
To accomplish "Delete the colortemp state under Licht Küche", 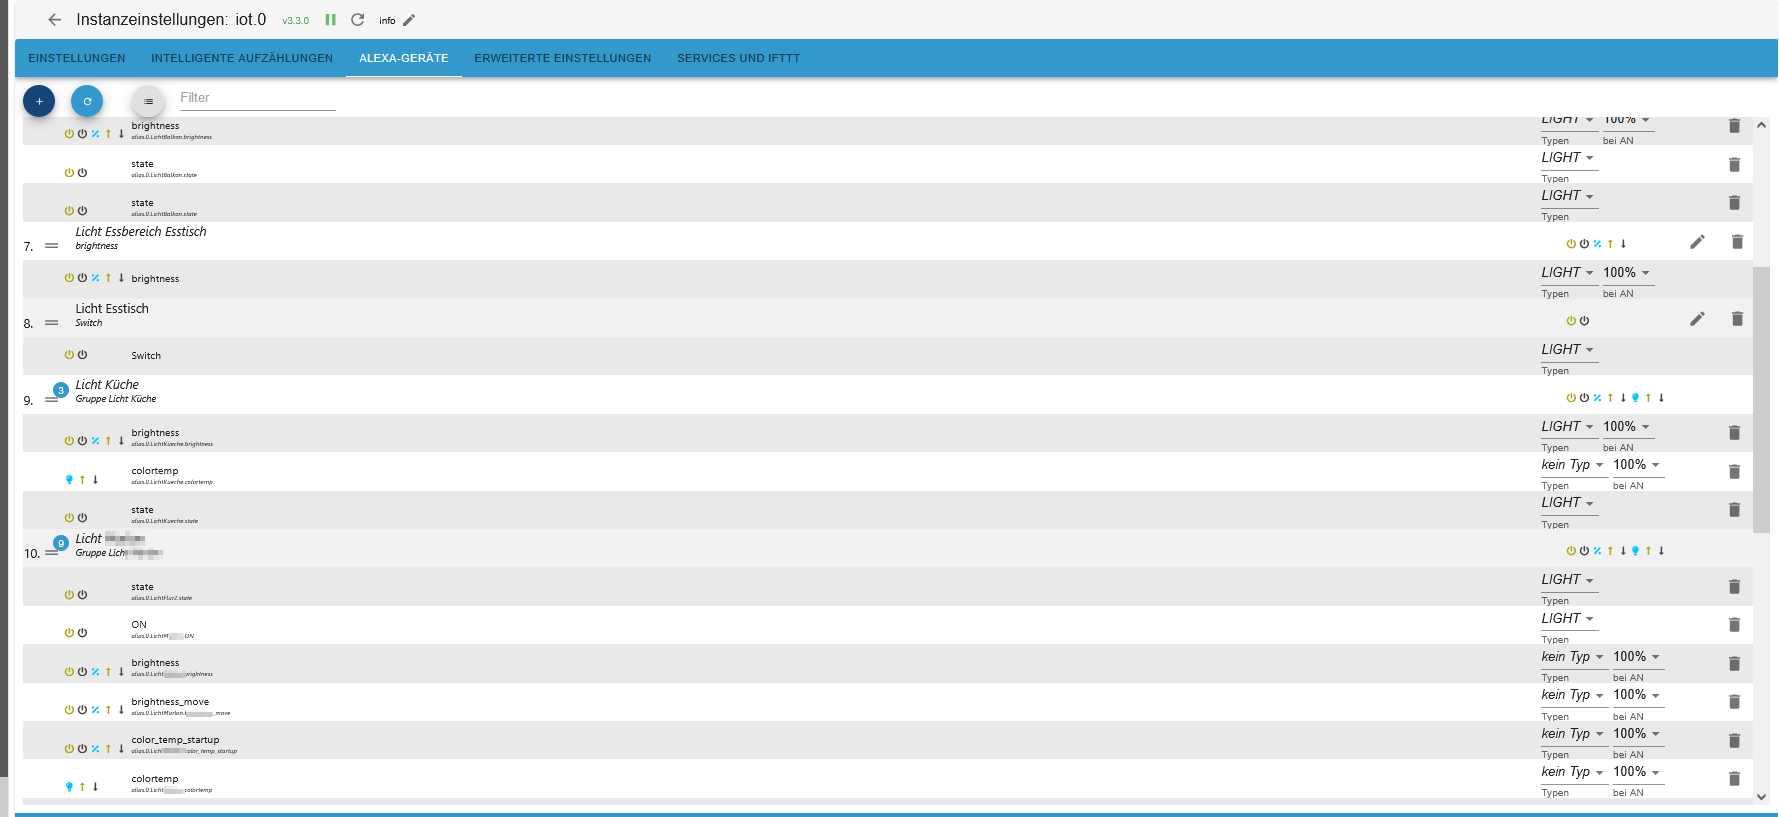I will [x=1734, y=472].
